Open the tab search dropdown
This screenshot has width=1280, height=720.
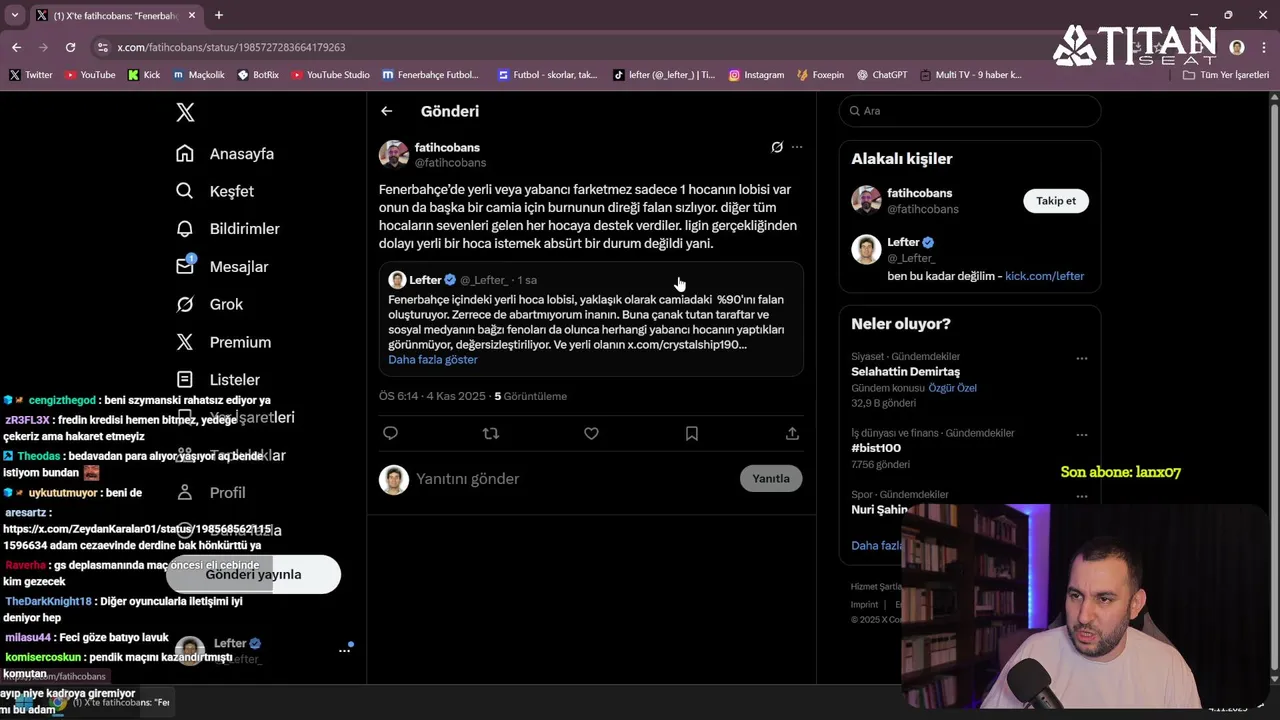tap(14, 15)
